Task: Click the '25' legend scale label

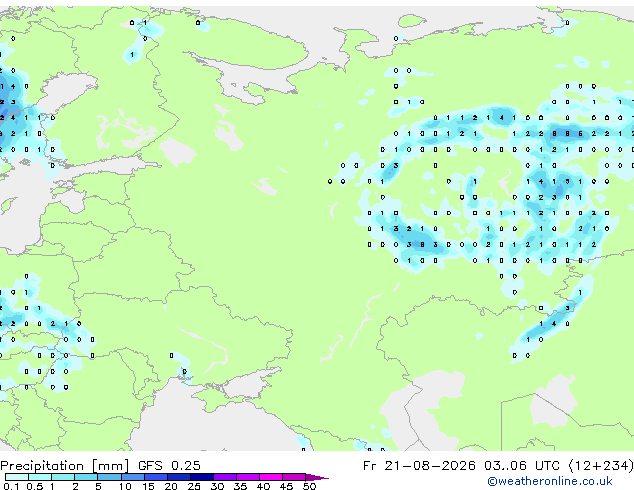Action: coord(194,486)
